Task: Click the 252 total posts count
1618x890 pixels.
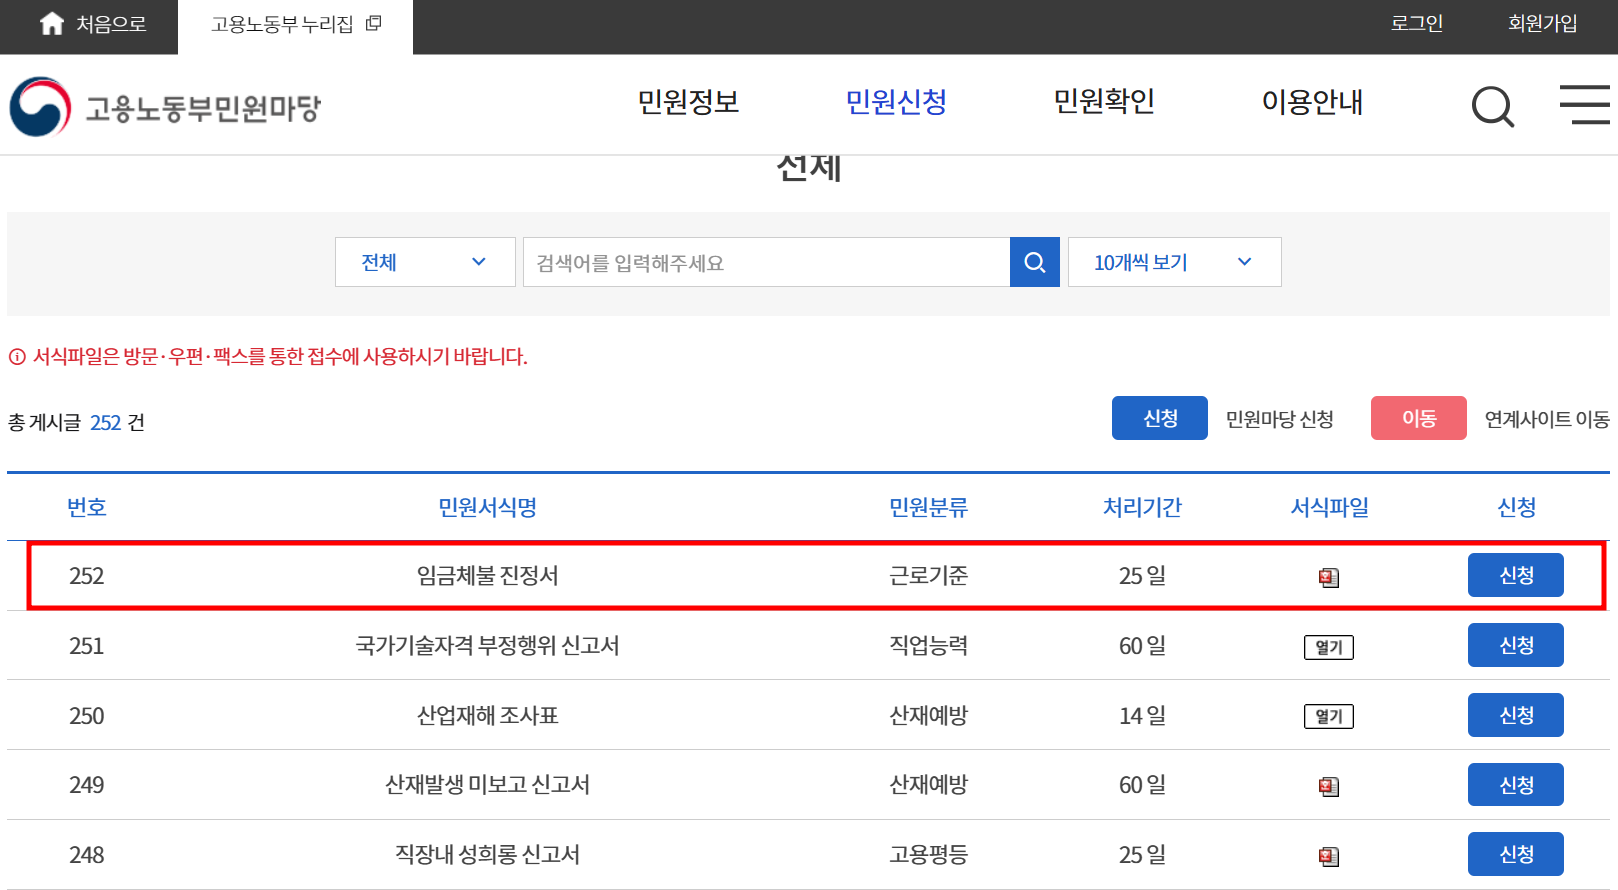Action: click(x=106, y=423)
